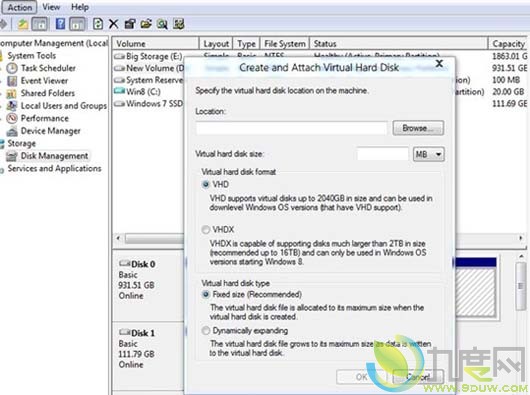
Task: Click the System Reserved drive icon
Action: [119, 80]
